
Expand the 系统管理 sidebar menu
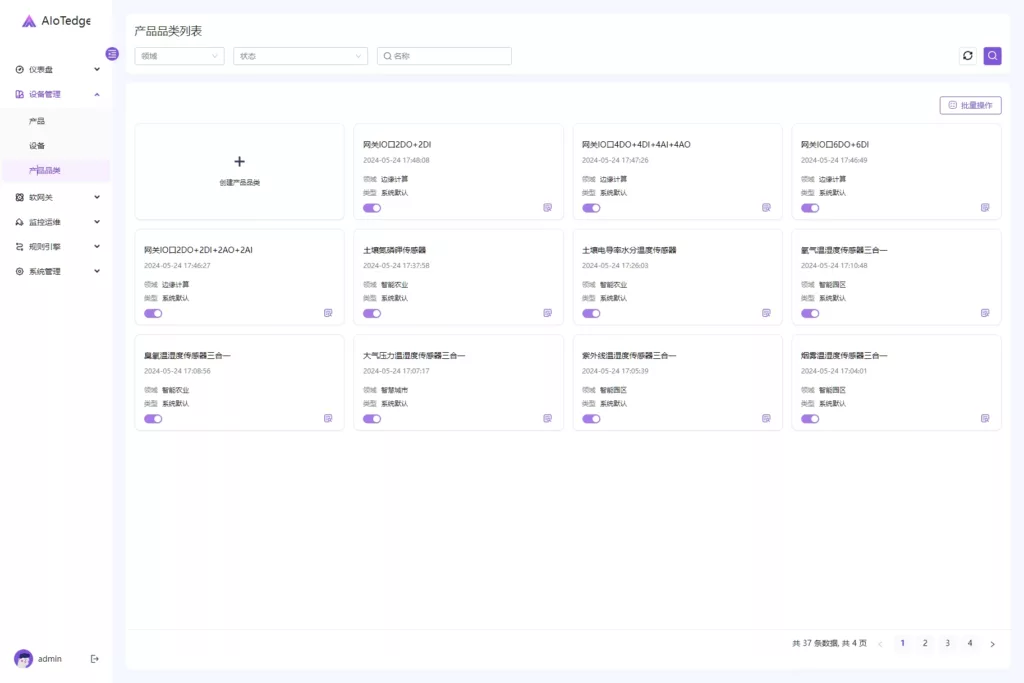[57, 271]
